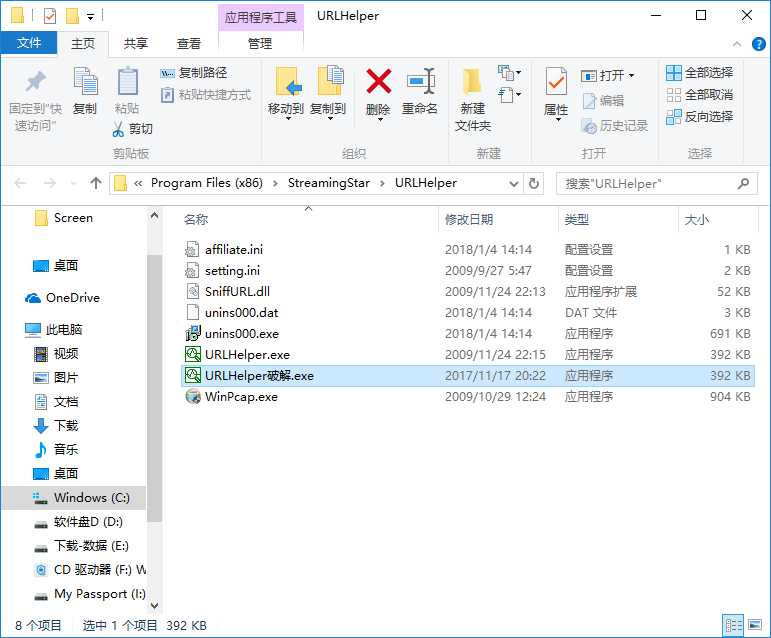This screenshot has width=771, height=638.
Task: Switch to Large icons view
Action: click(755, 626)
